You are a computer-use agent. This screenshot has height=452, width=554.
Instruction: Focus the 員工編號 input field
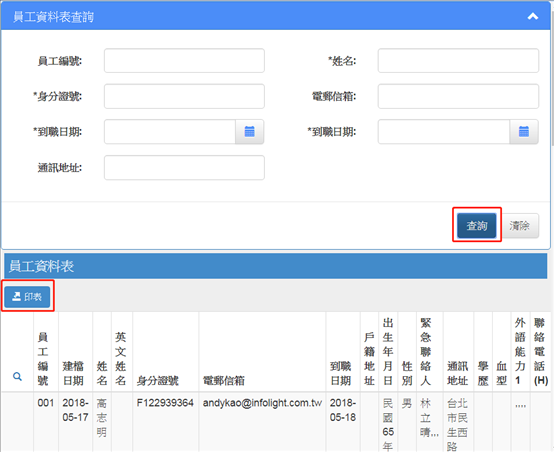(x=184, y=61)
